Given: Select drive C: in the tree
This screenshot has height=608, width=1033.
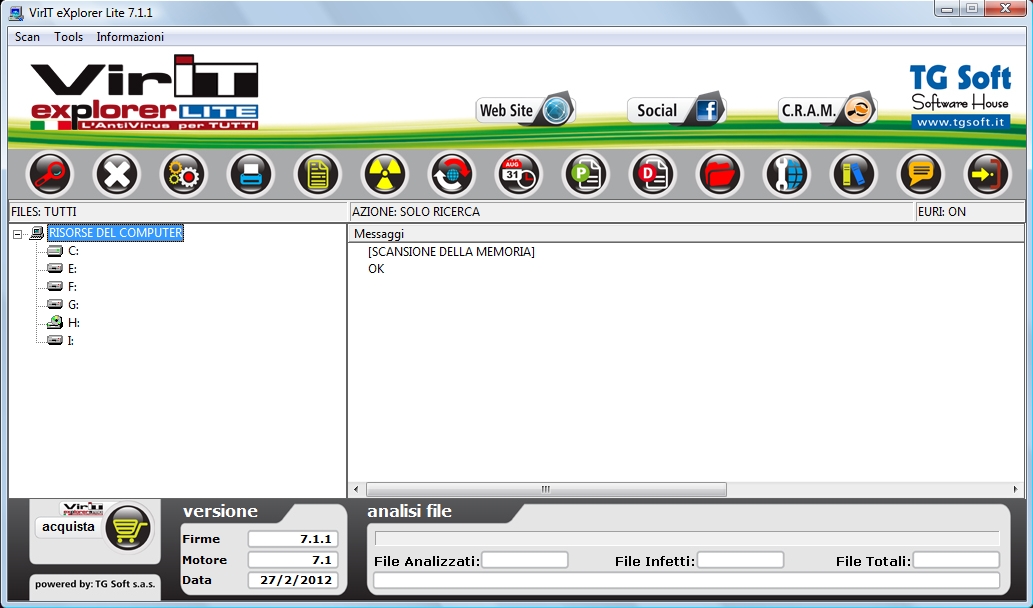Looking at the screenshot, I should pos(73,251).
